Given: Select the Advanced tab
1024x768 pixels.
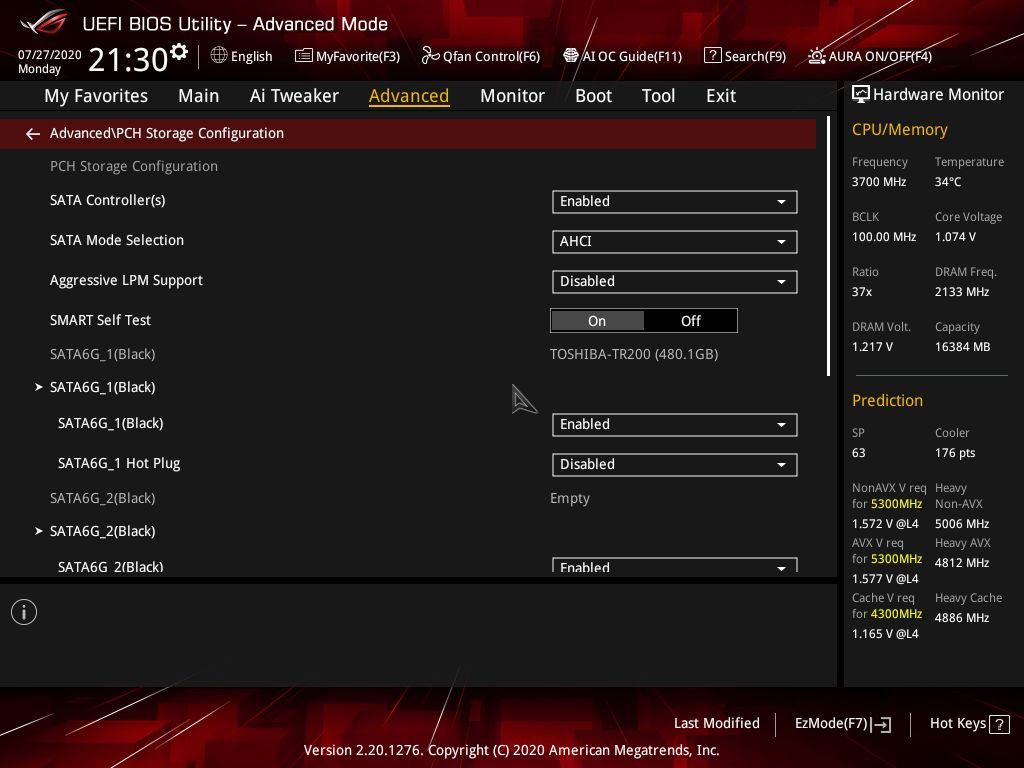Looking at the screenshot, I should pyautogui.click(x=409, y=96).
